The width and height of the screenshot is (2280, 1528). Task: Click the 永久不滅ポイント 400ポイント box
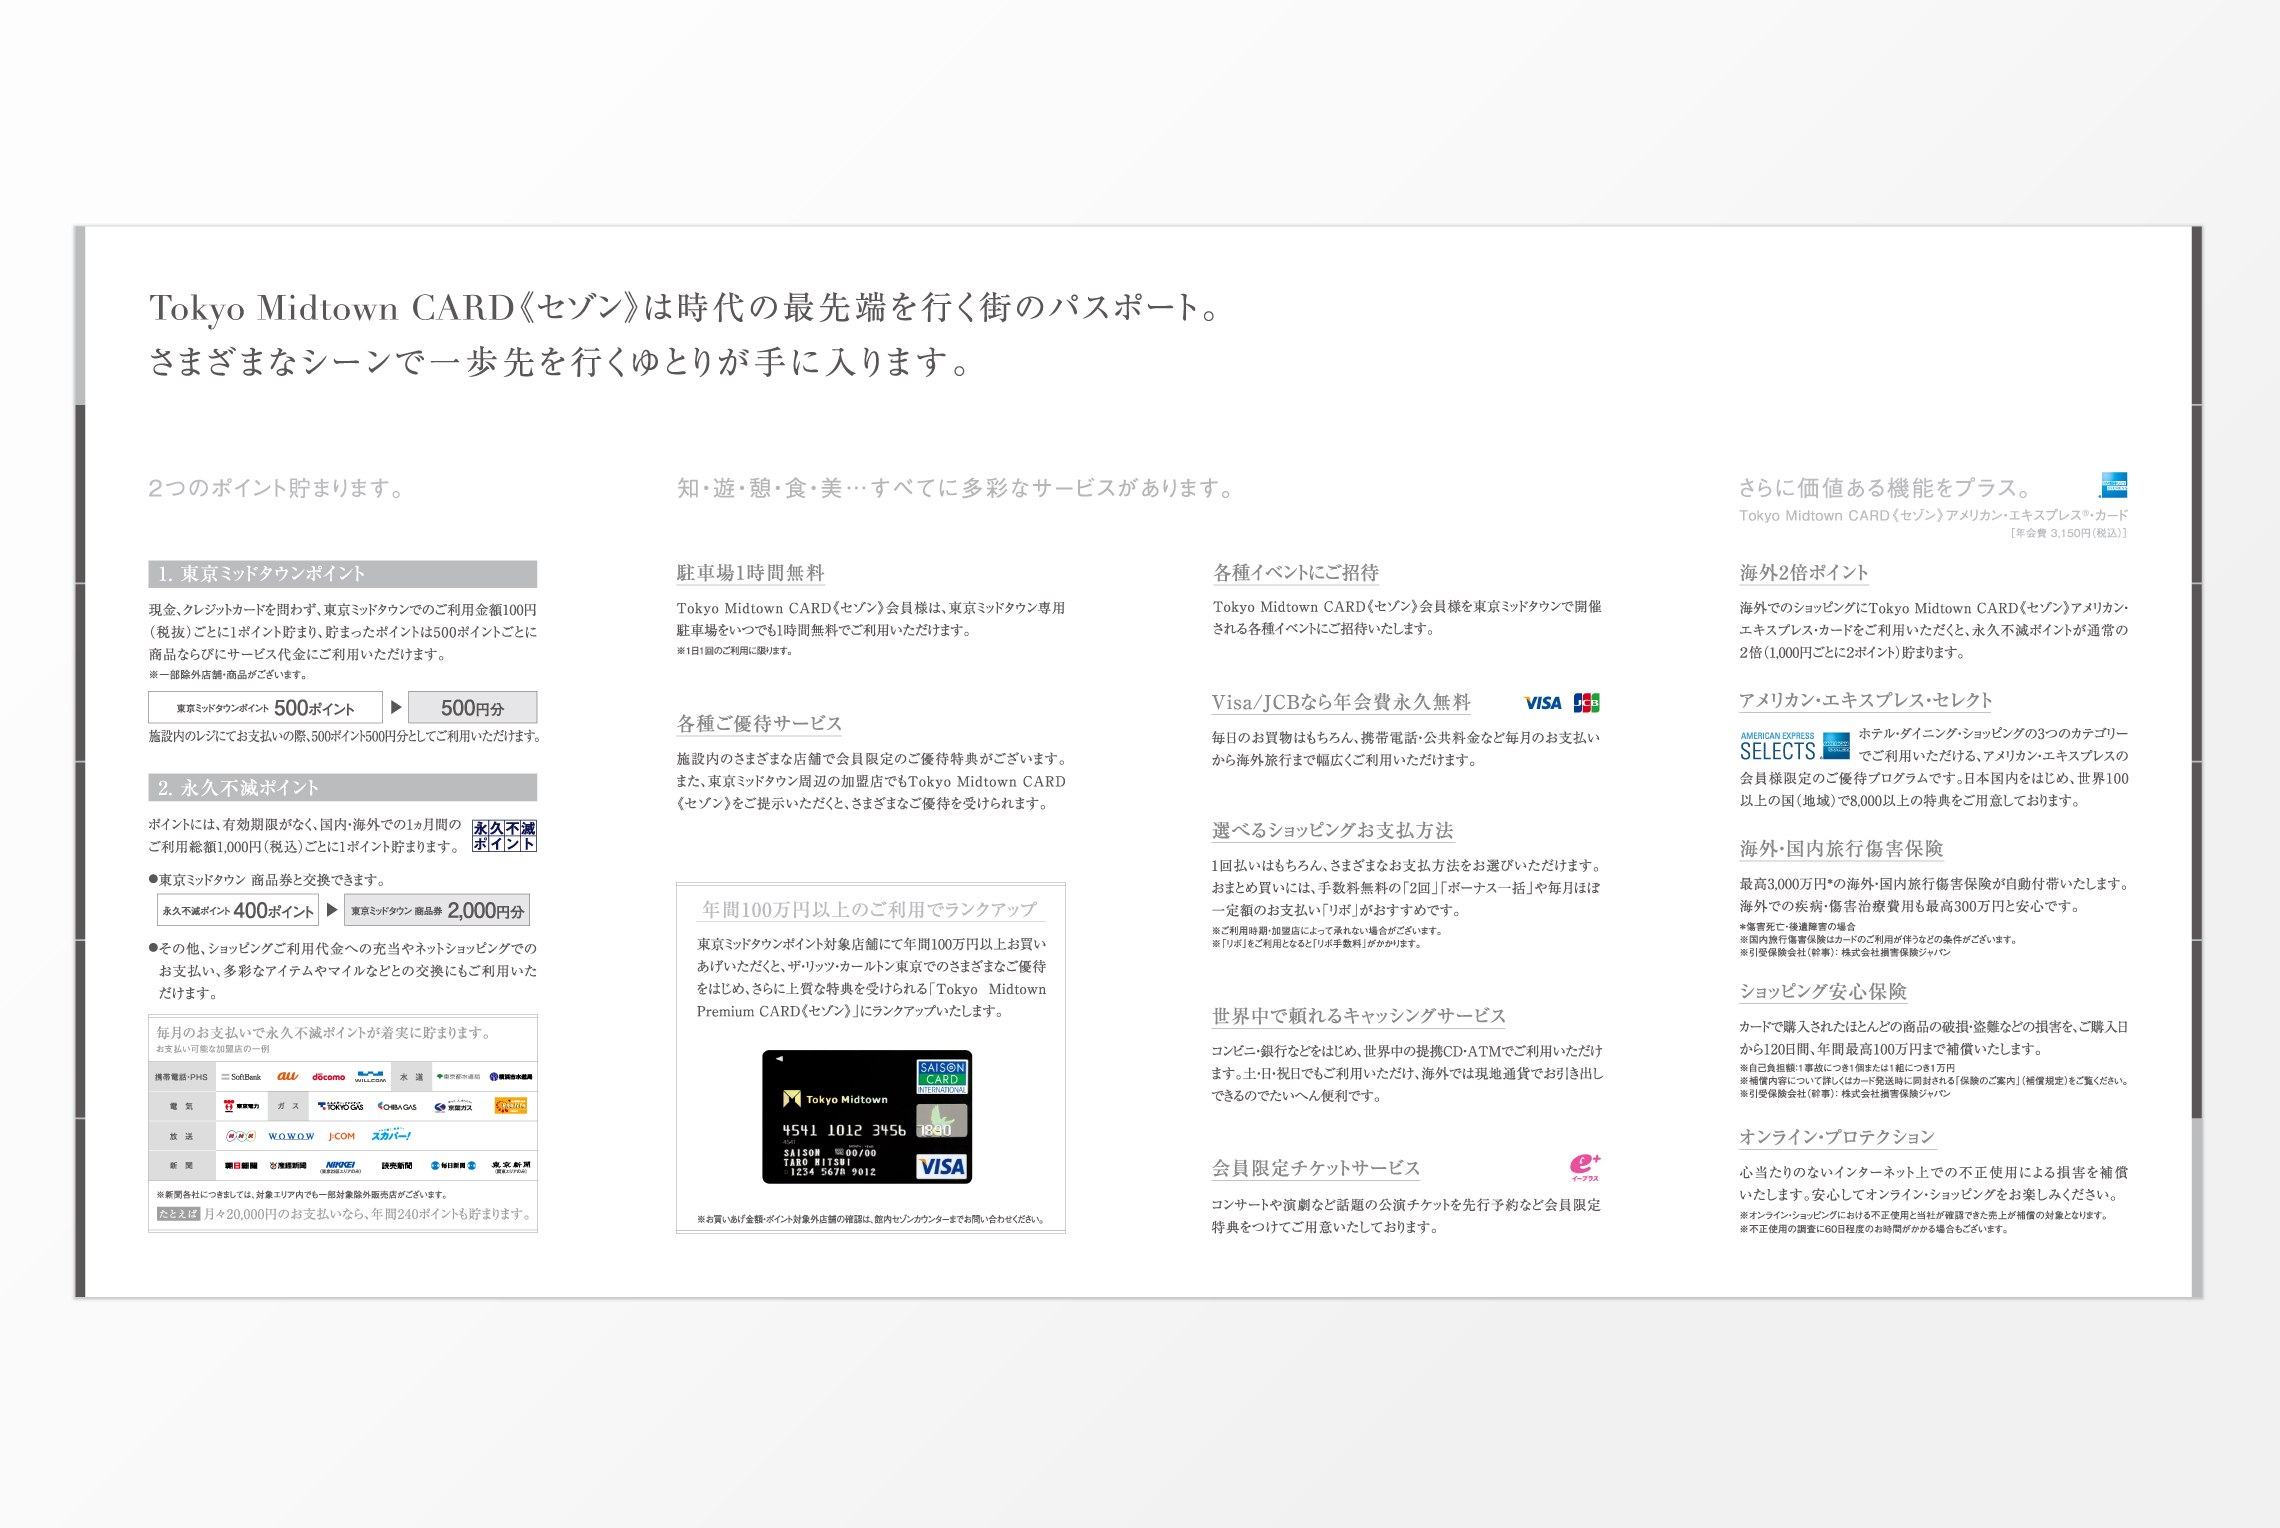tap(238, 910)
